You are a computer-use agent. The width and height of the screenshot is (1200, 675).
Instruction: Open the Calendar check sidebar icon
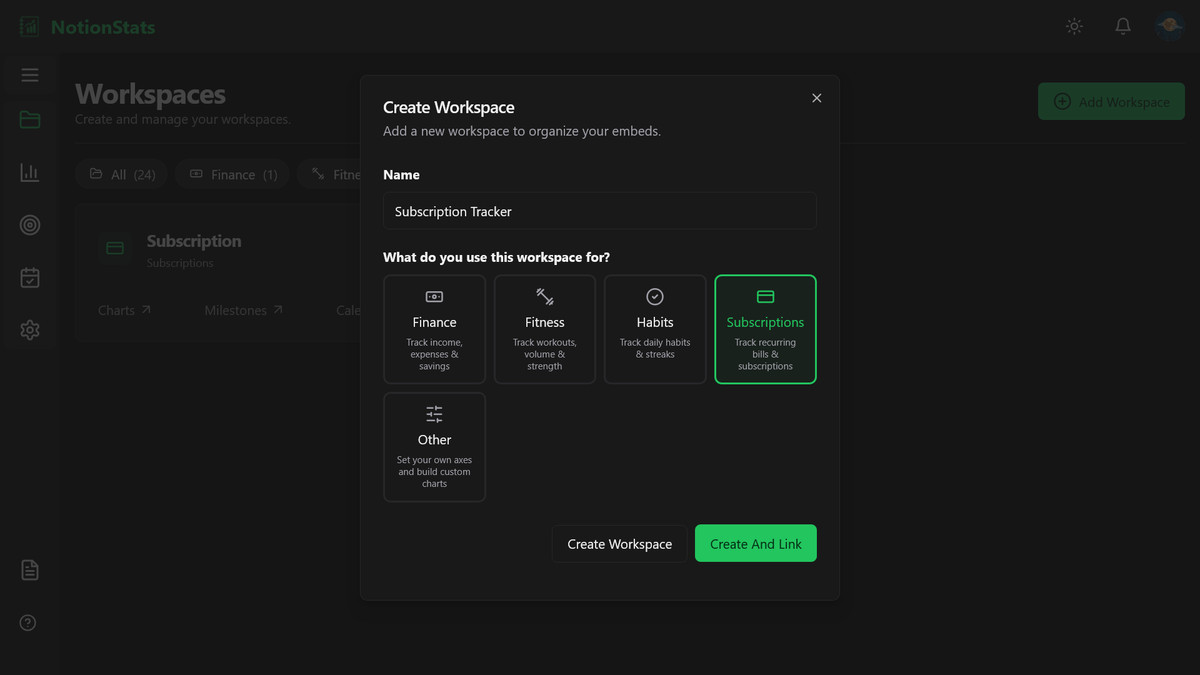click(30, 278)
